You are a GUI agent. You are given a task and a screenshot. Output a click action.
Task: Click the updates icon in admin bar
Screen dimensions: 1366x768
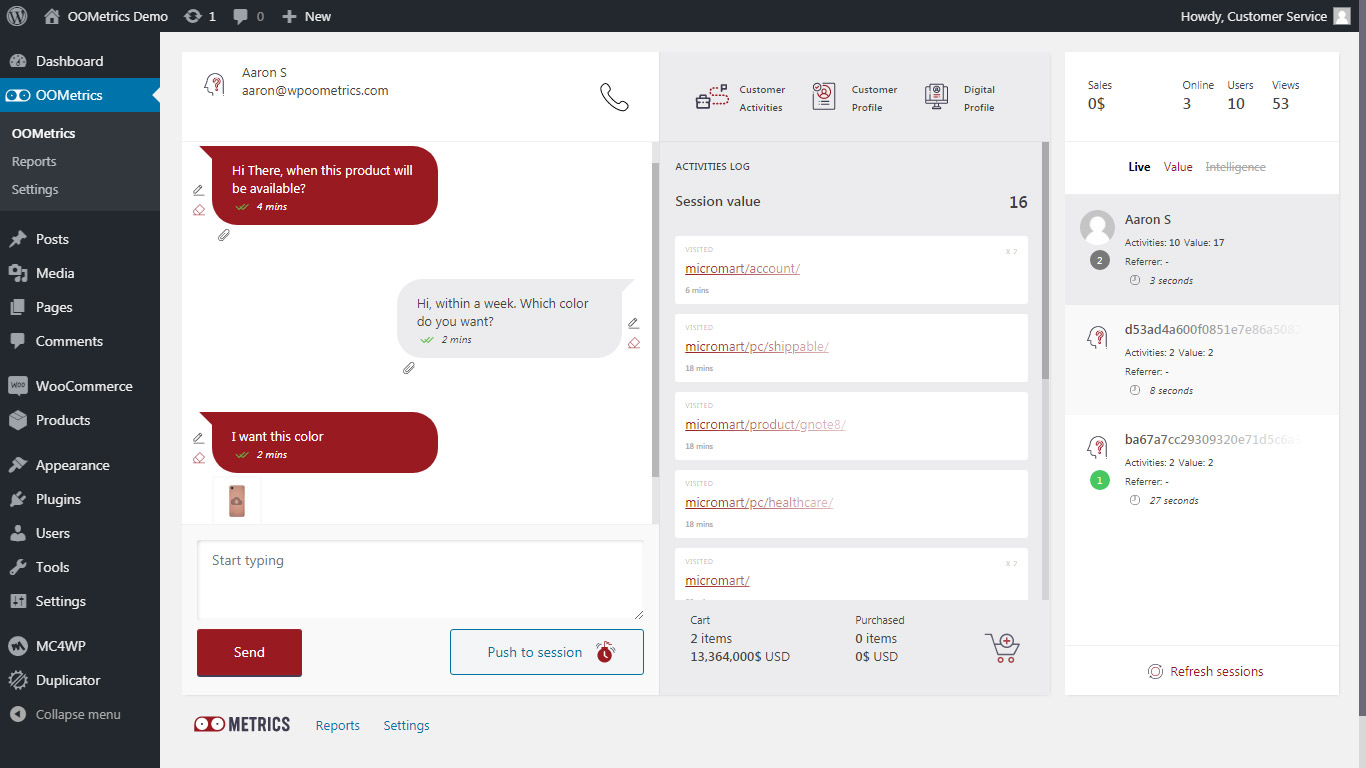coord(200,16)
